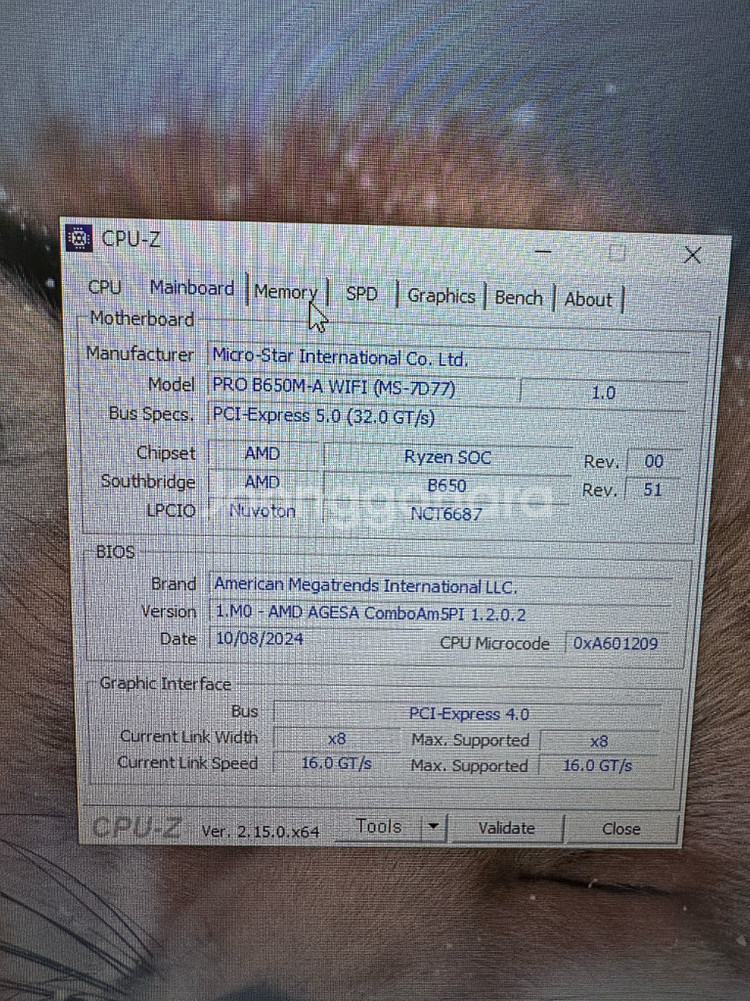Click the BIOS Version 1.M0 AGESA field
This screenshot has width=750, height=1001.
[441, 613]
